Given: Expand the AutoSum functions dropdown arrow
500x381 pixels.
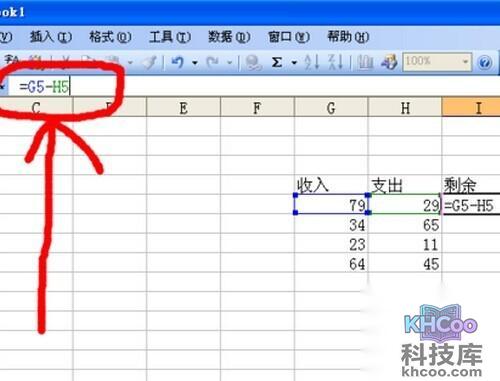Looking at the screenshot, I should [294, 62].
